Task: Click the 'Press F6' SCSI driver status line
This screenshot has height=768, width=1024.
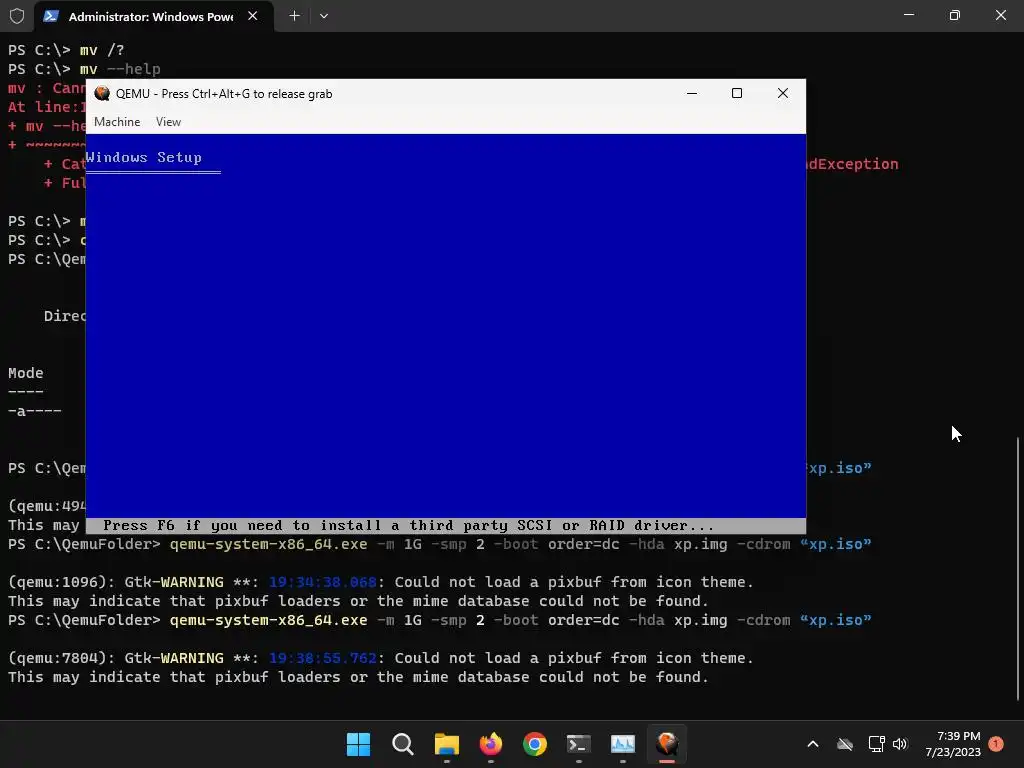Action: coord(408,526)
